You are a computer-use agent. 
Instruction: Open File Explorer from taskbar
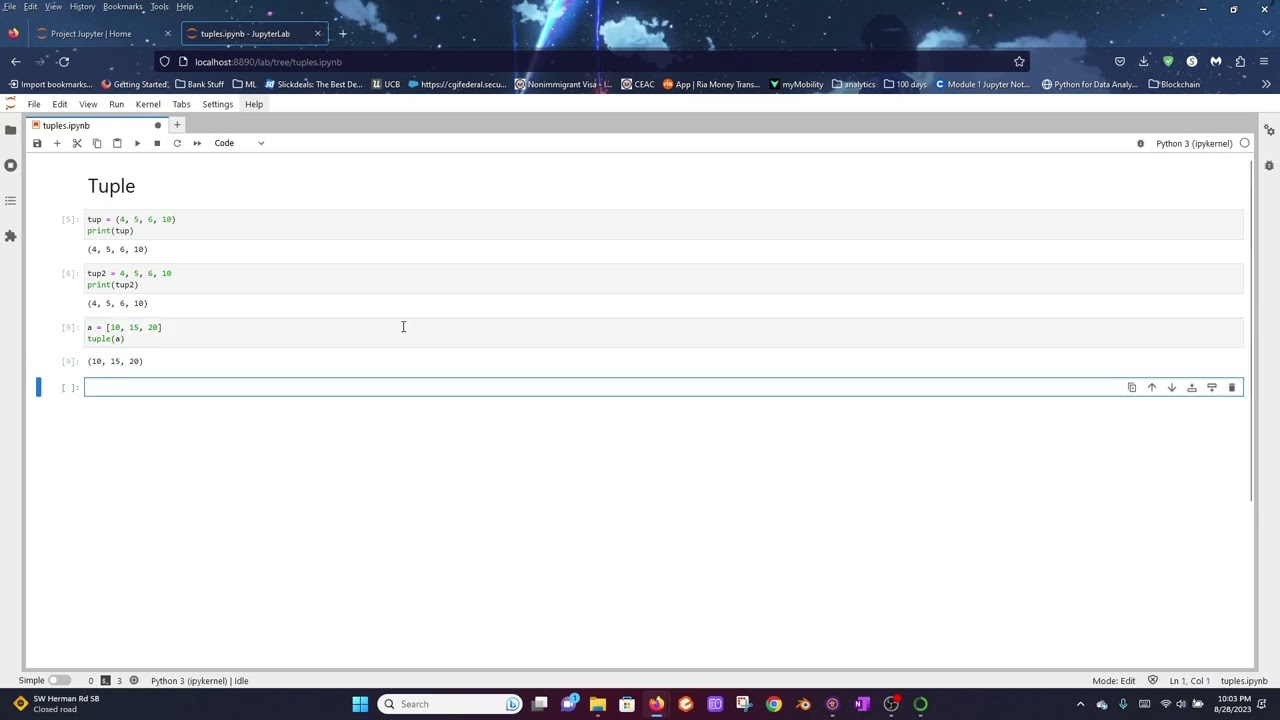598,704
